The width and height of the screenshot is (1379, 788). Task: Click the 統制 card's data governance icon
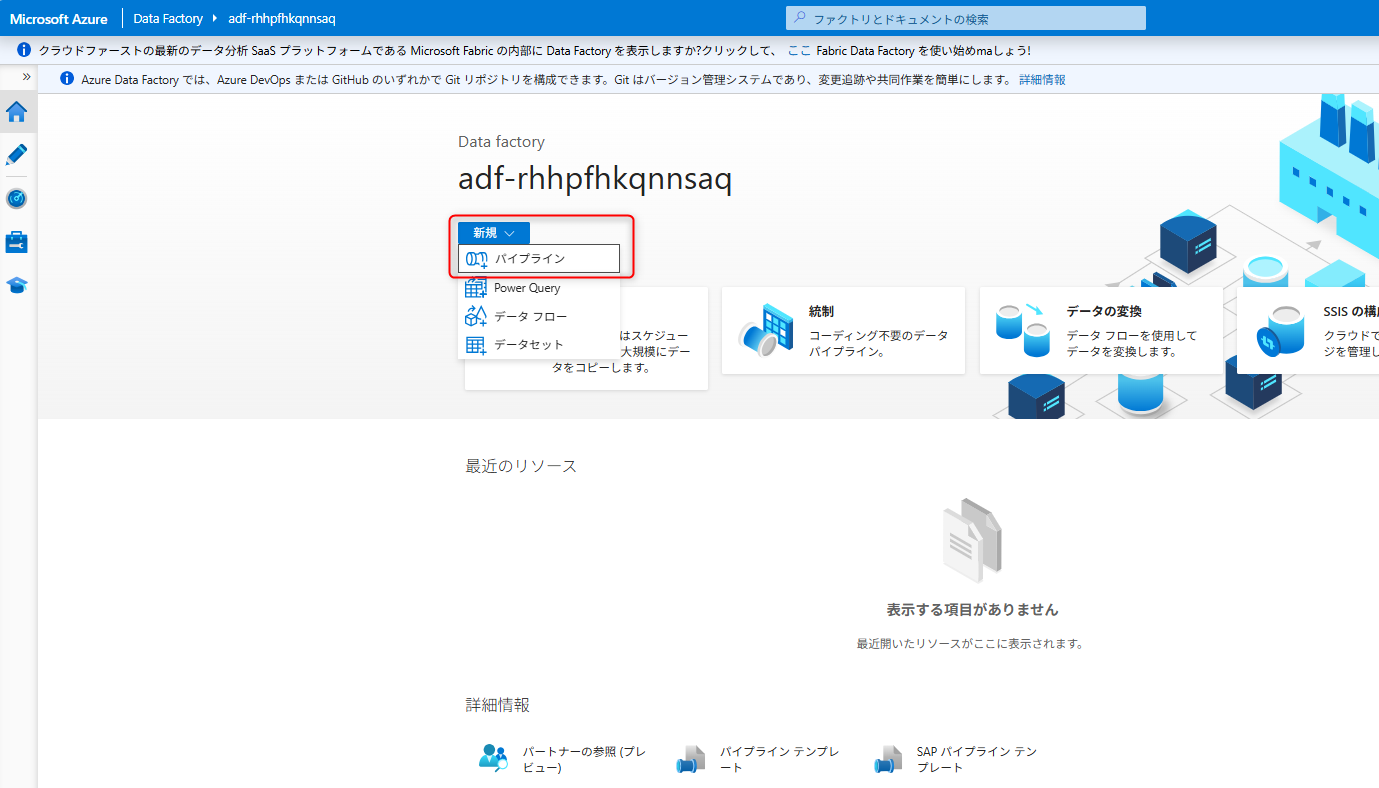coord(767,330)
